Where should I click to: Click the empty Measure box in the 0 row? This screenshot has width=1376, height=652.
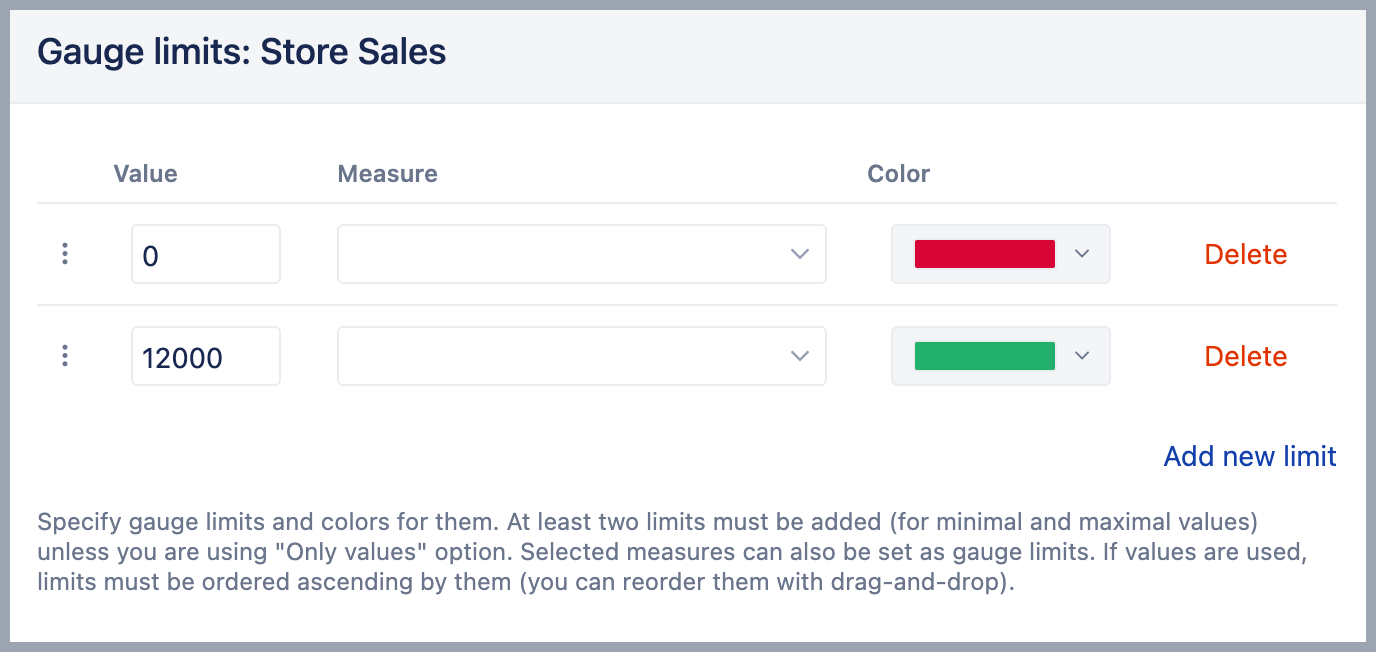[x=560, y=254]
